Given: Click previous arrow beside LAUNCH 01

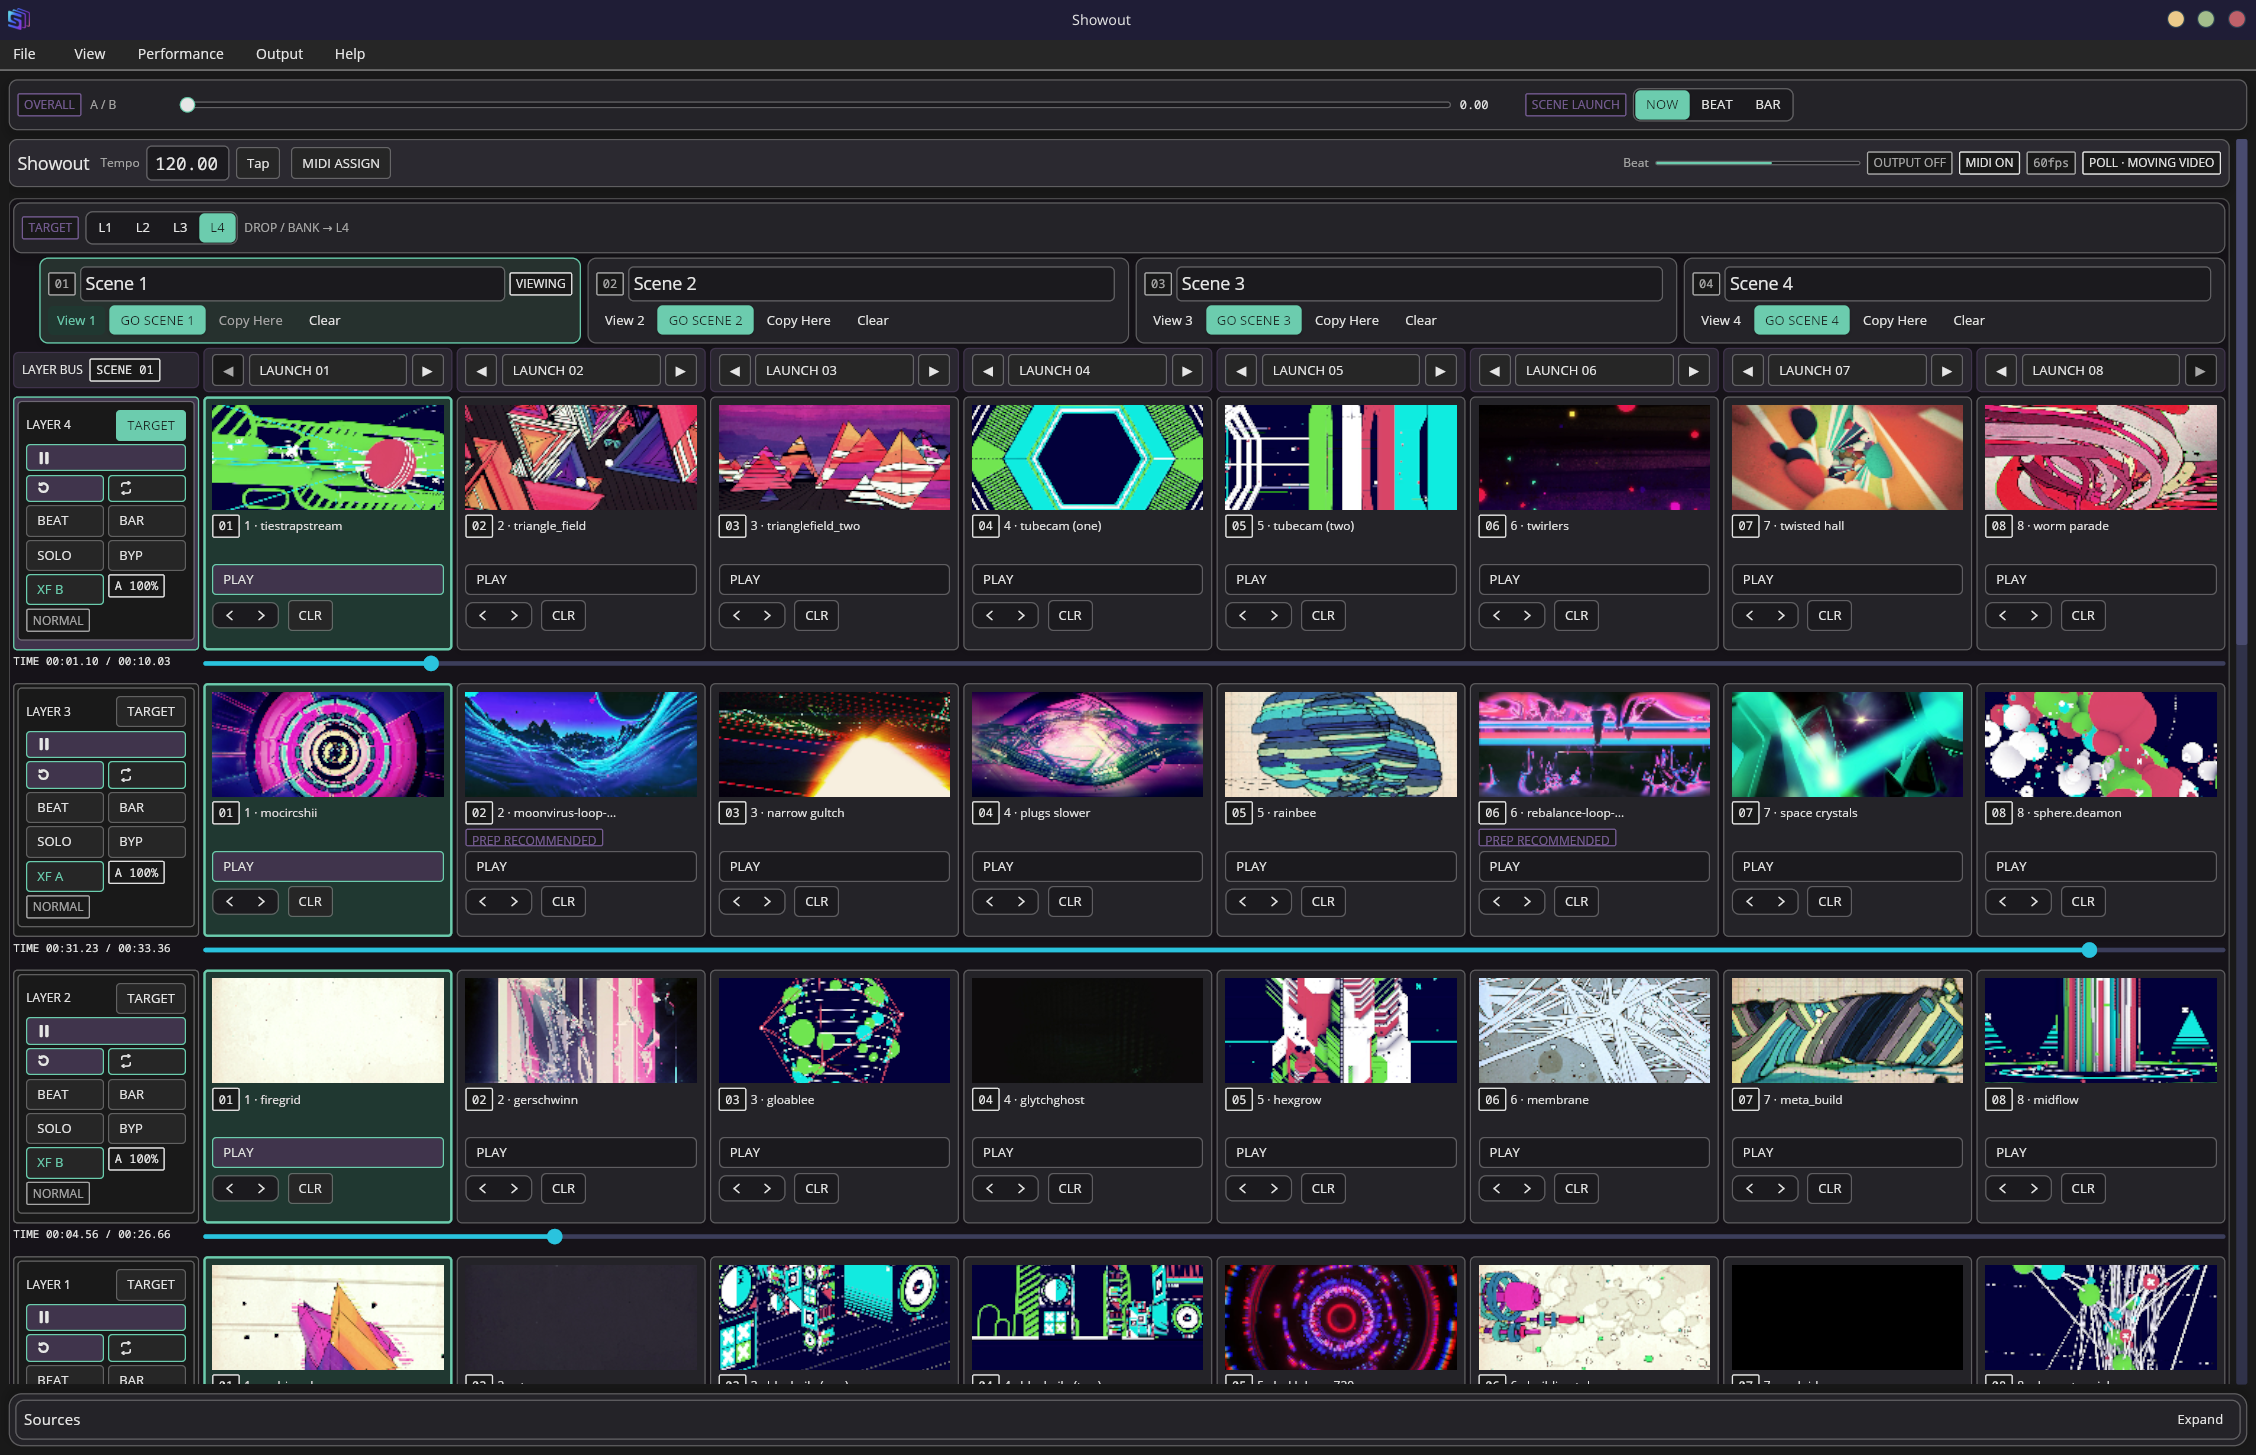Looking at the screenshot, I should (x=228, y=371).
